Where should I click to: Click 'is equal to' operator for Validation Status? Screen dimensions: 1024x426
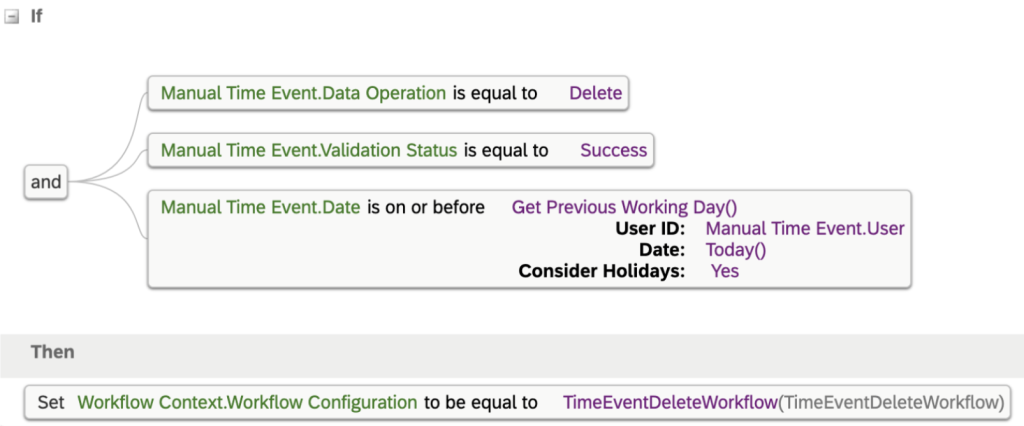tap(506, 151)
